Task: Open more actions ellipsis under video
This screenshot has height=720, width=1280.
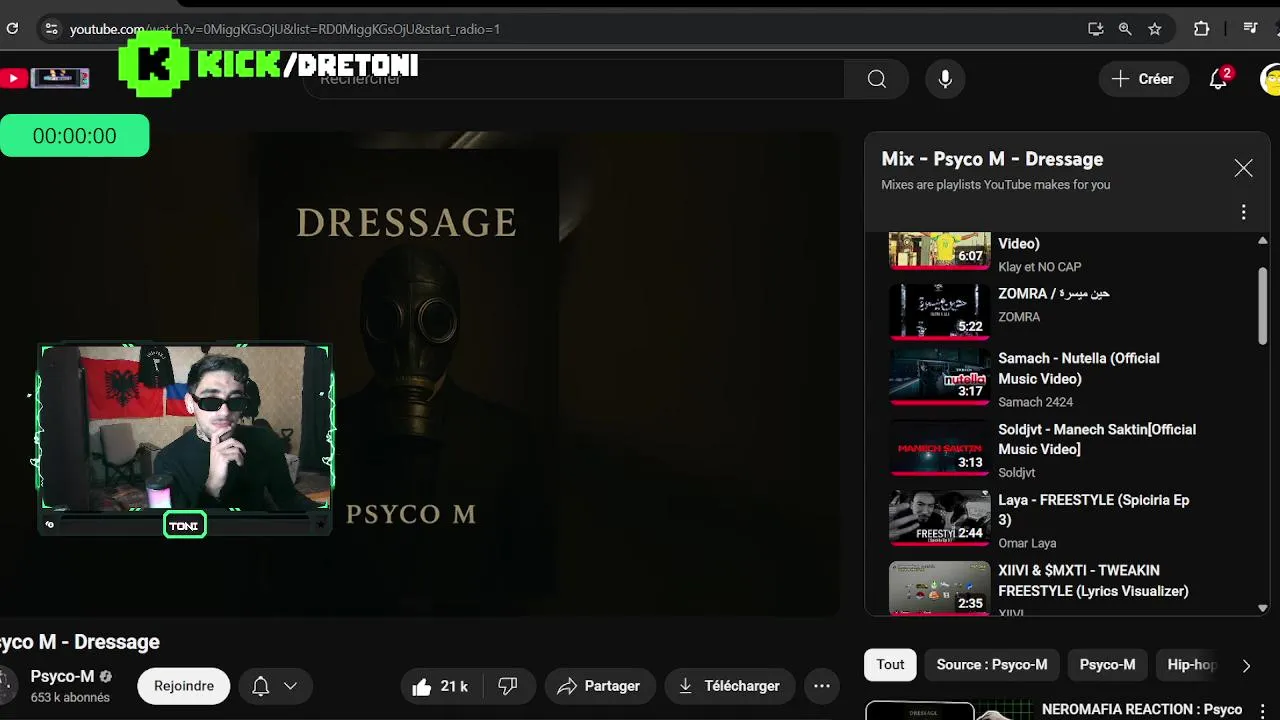Action: (x=822, y=686)
